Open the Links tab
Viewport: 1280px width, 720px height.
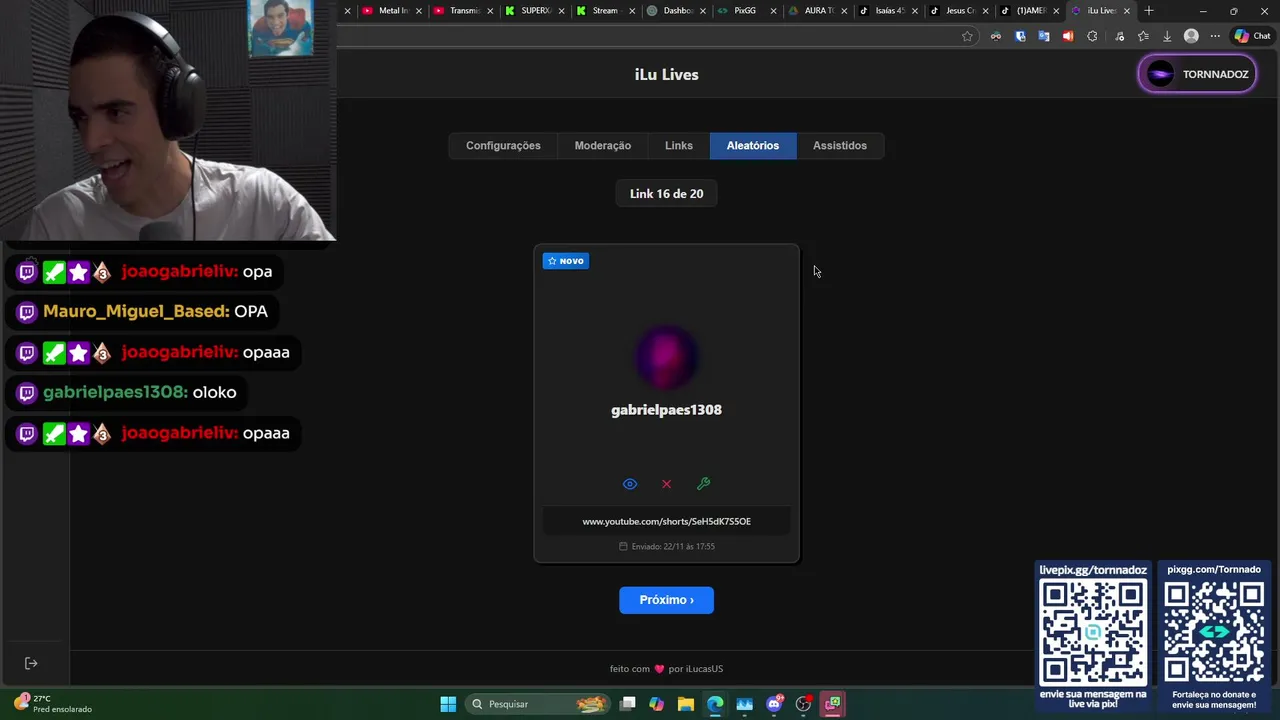coord(679,146)
